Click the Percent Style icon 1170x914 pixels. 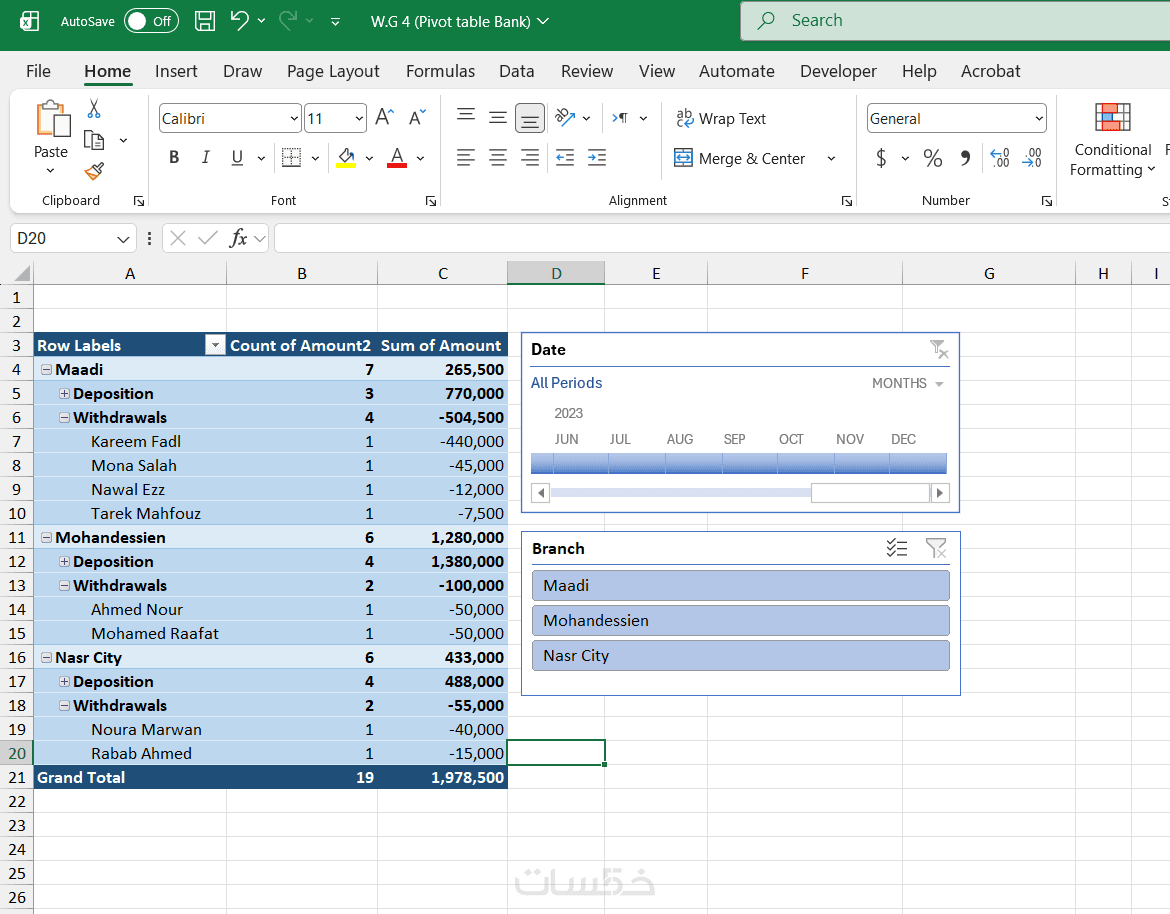(x=932, y=158)
